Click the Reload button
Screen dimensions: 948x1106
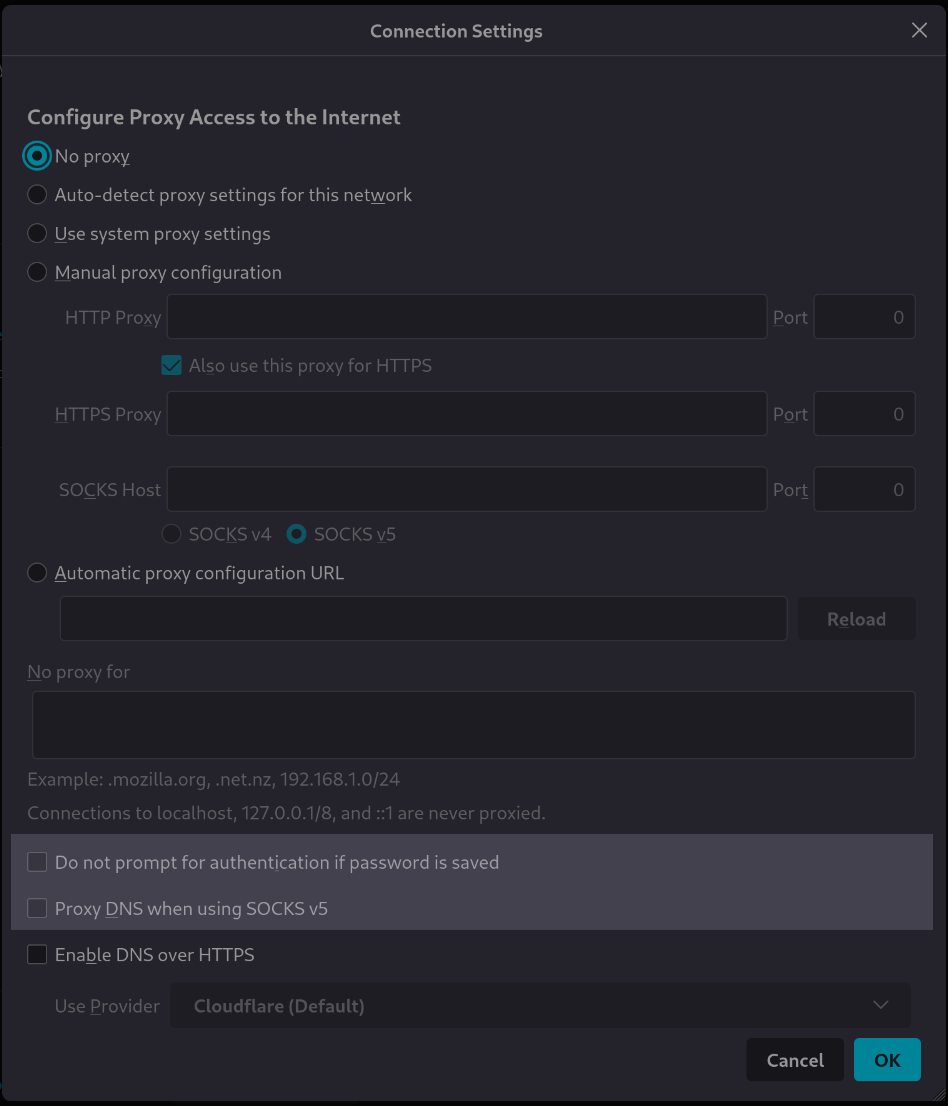coord(856,618)
